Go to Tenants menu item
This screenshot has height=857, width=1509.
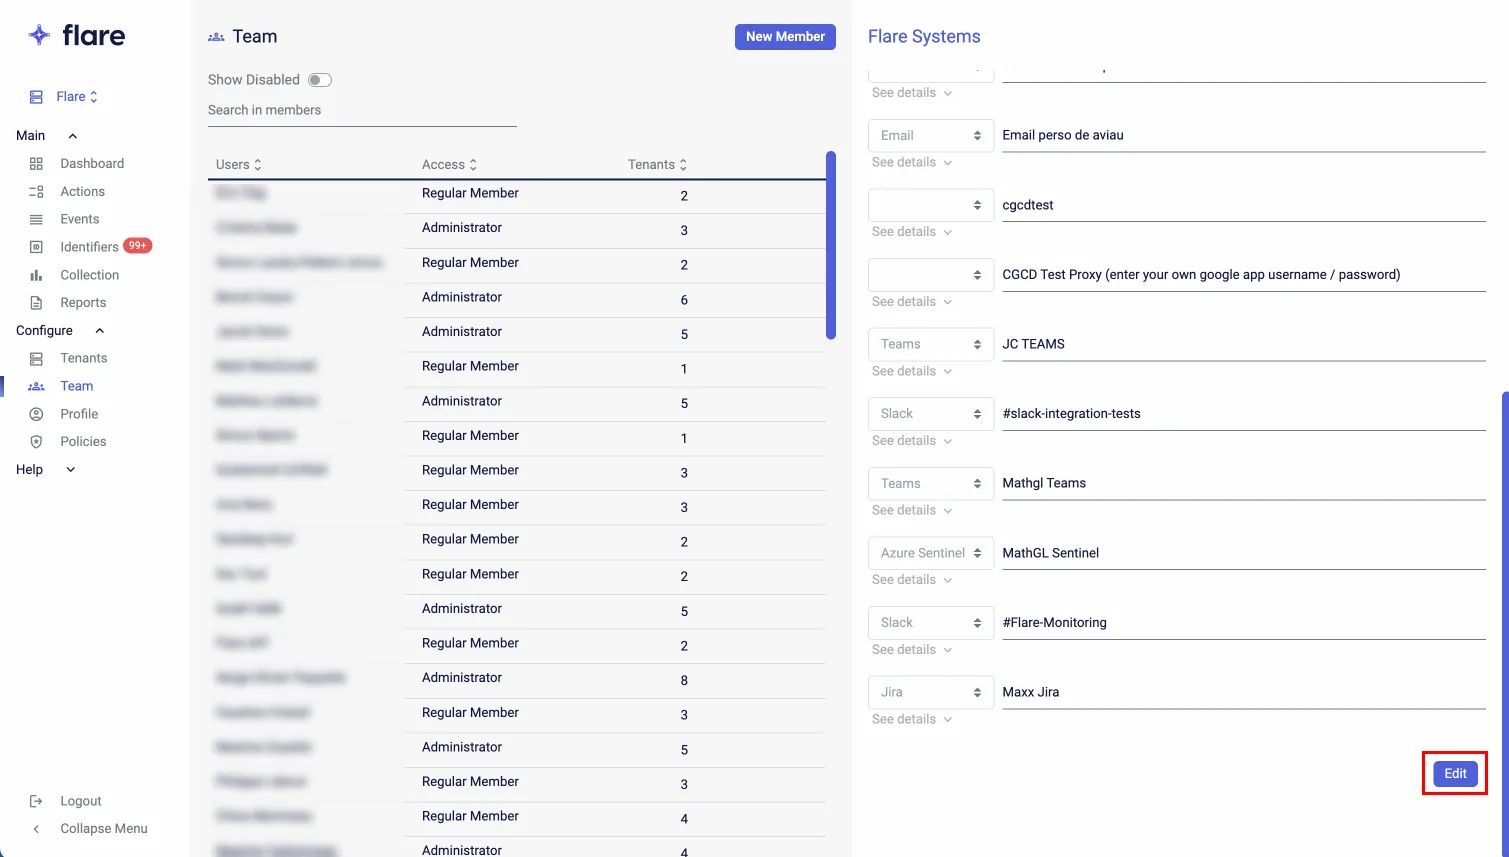tap(84, 358)
